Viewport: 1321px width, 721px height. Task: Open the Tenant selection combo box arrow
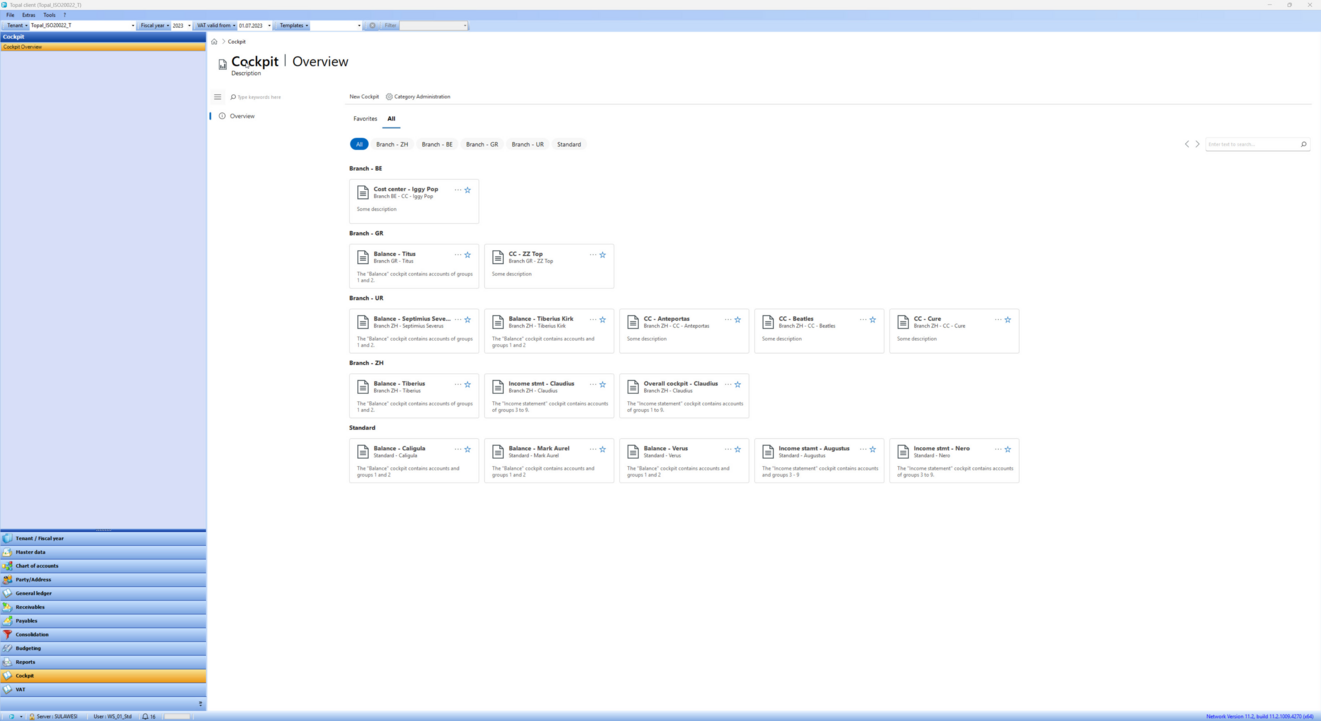133,26
